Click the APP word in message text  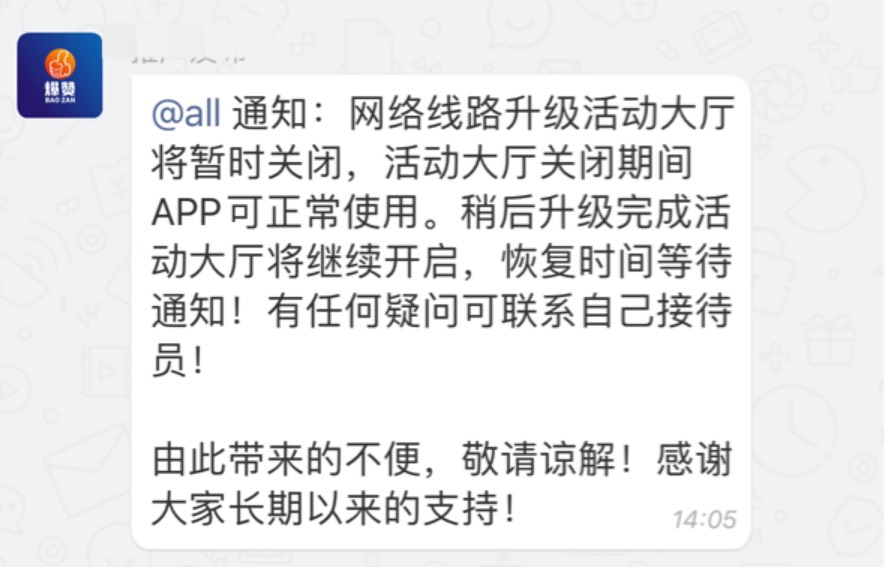(x=186, y=213)
